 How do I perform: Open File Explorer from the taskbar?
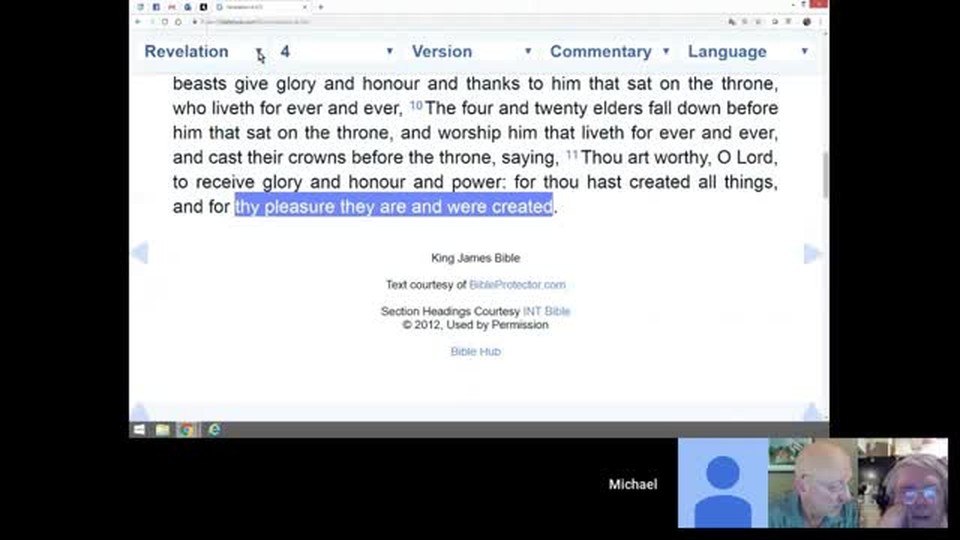coord(162,430)
